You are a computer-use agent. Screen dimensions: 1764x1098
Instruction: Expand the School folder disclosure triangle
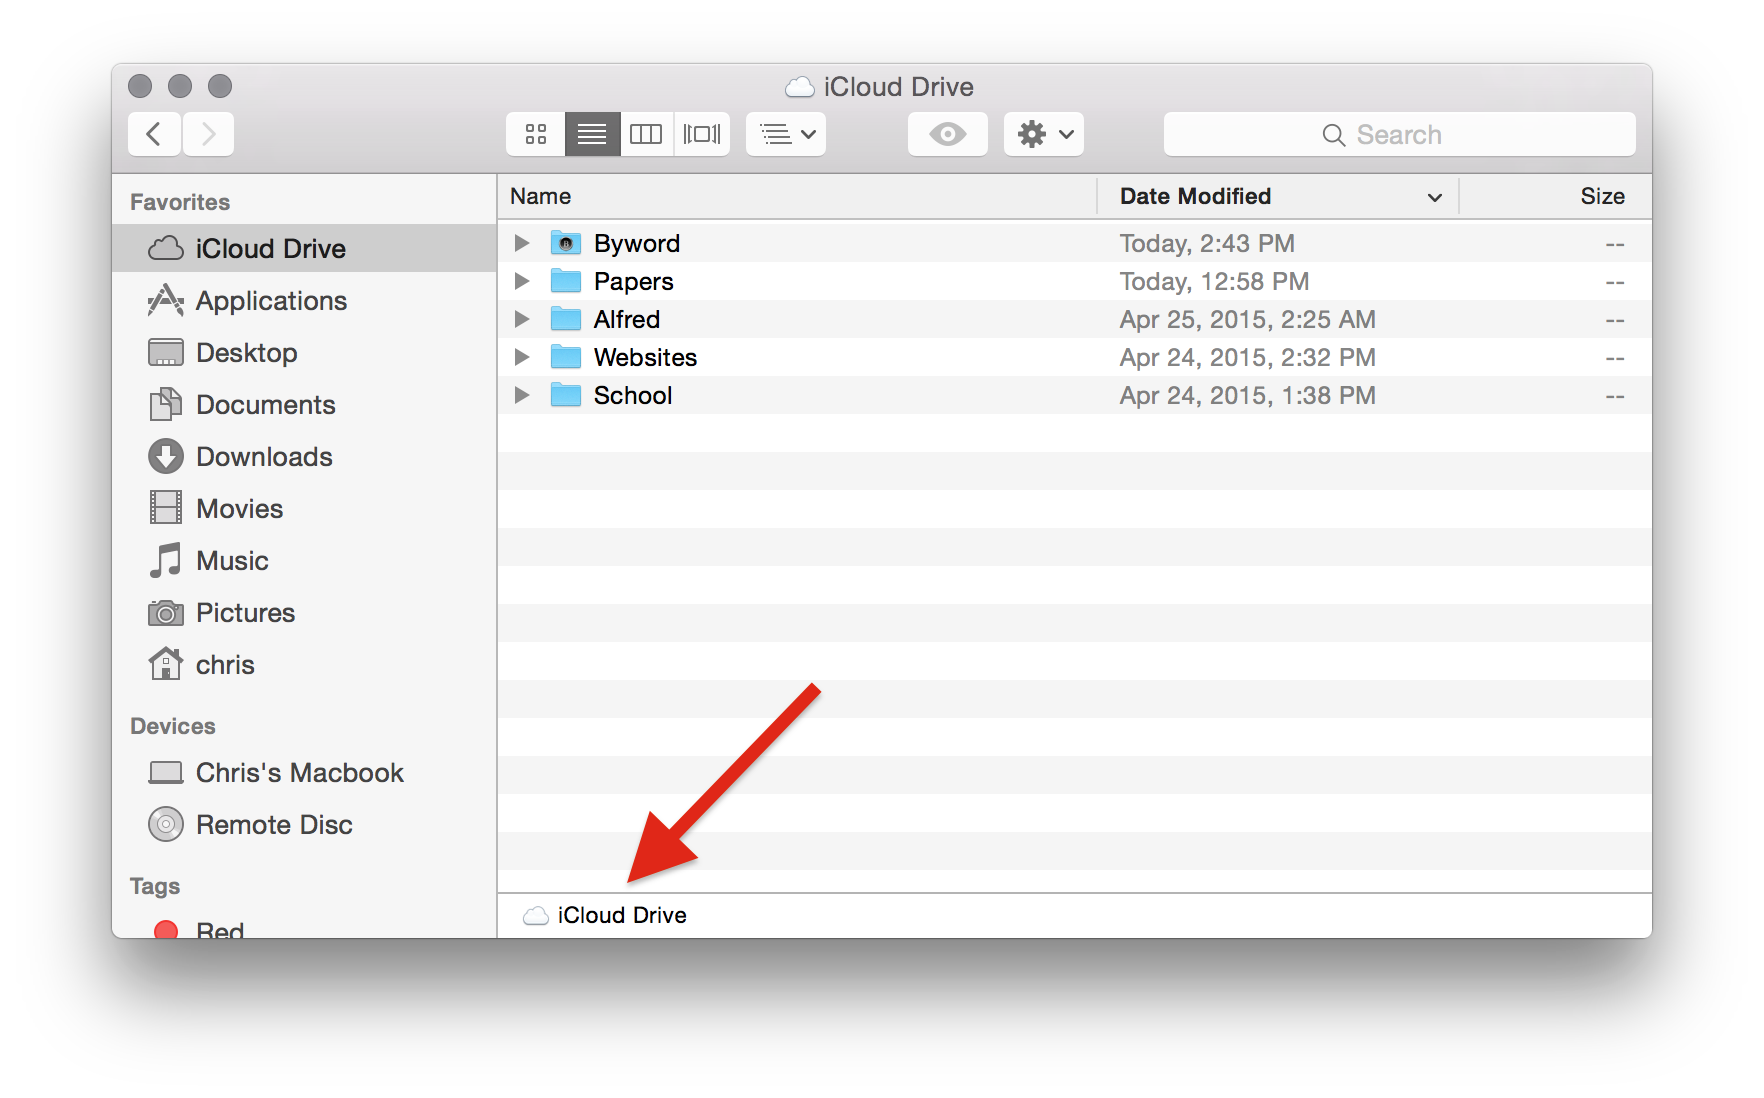[x=521, y=395]
